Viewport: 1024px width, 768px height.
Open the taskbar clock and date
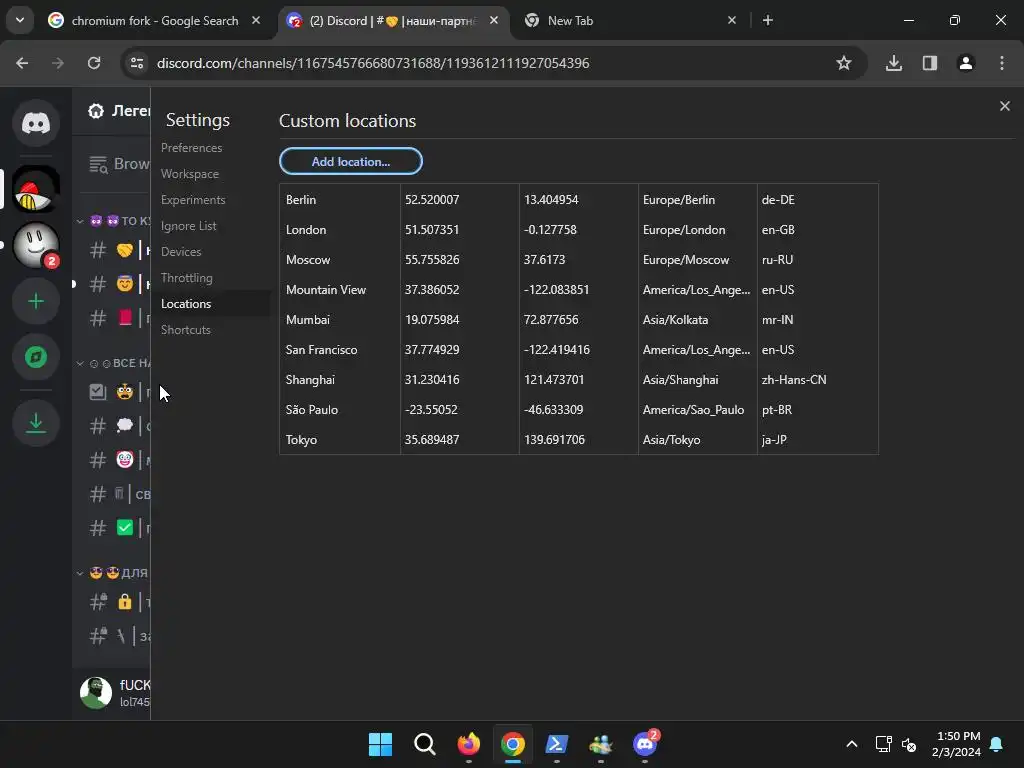pyautogui.click(x=956, y=744)
